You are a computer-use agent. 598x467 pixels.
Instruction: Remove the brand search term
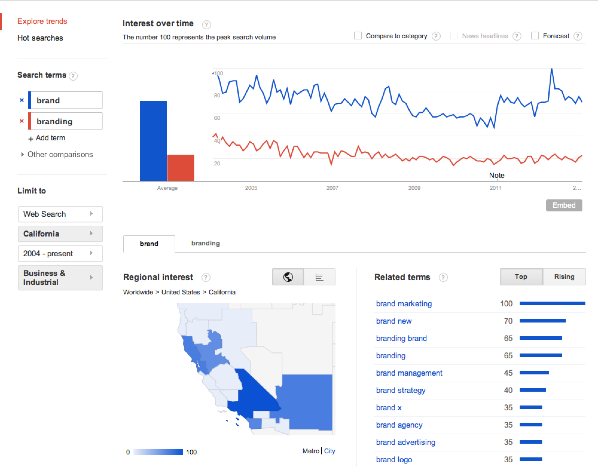22,100
